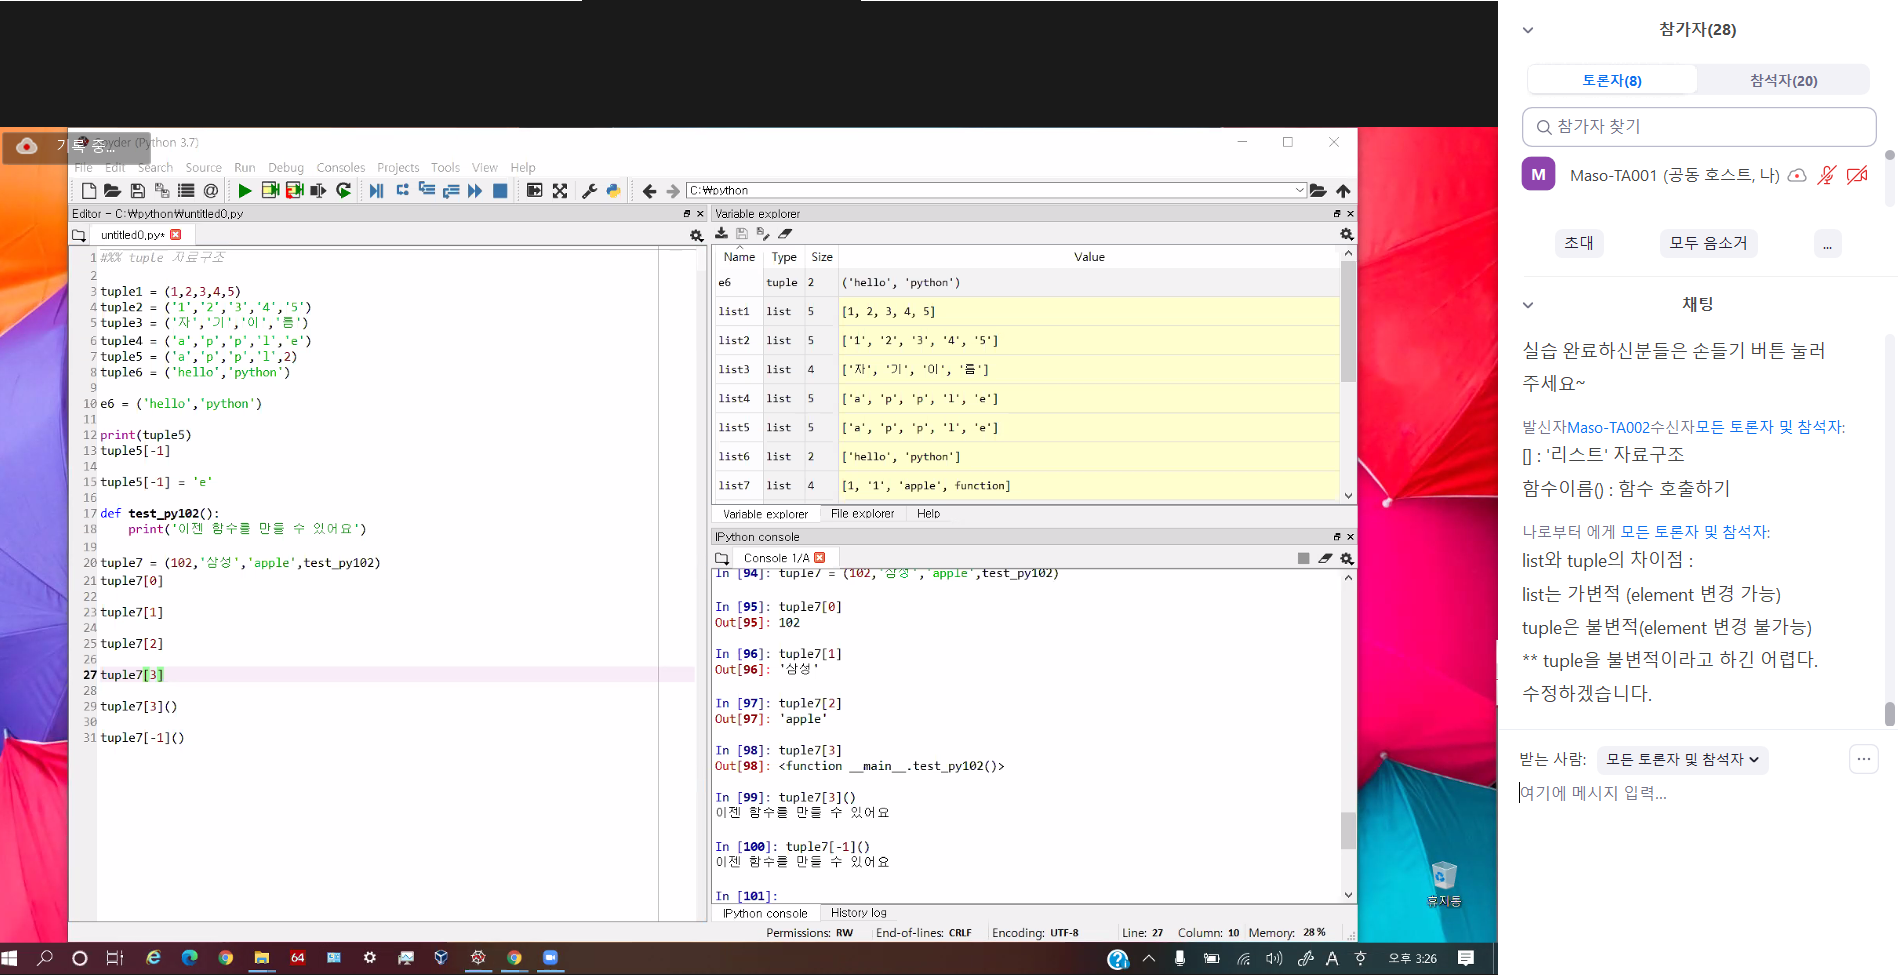
Task: Click the Debug file icon in toolbar
Action: [x=376, y=191]
